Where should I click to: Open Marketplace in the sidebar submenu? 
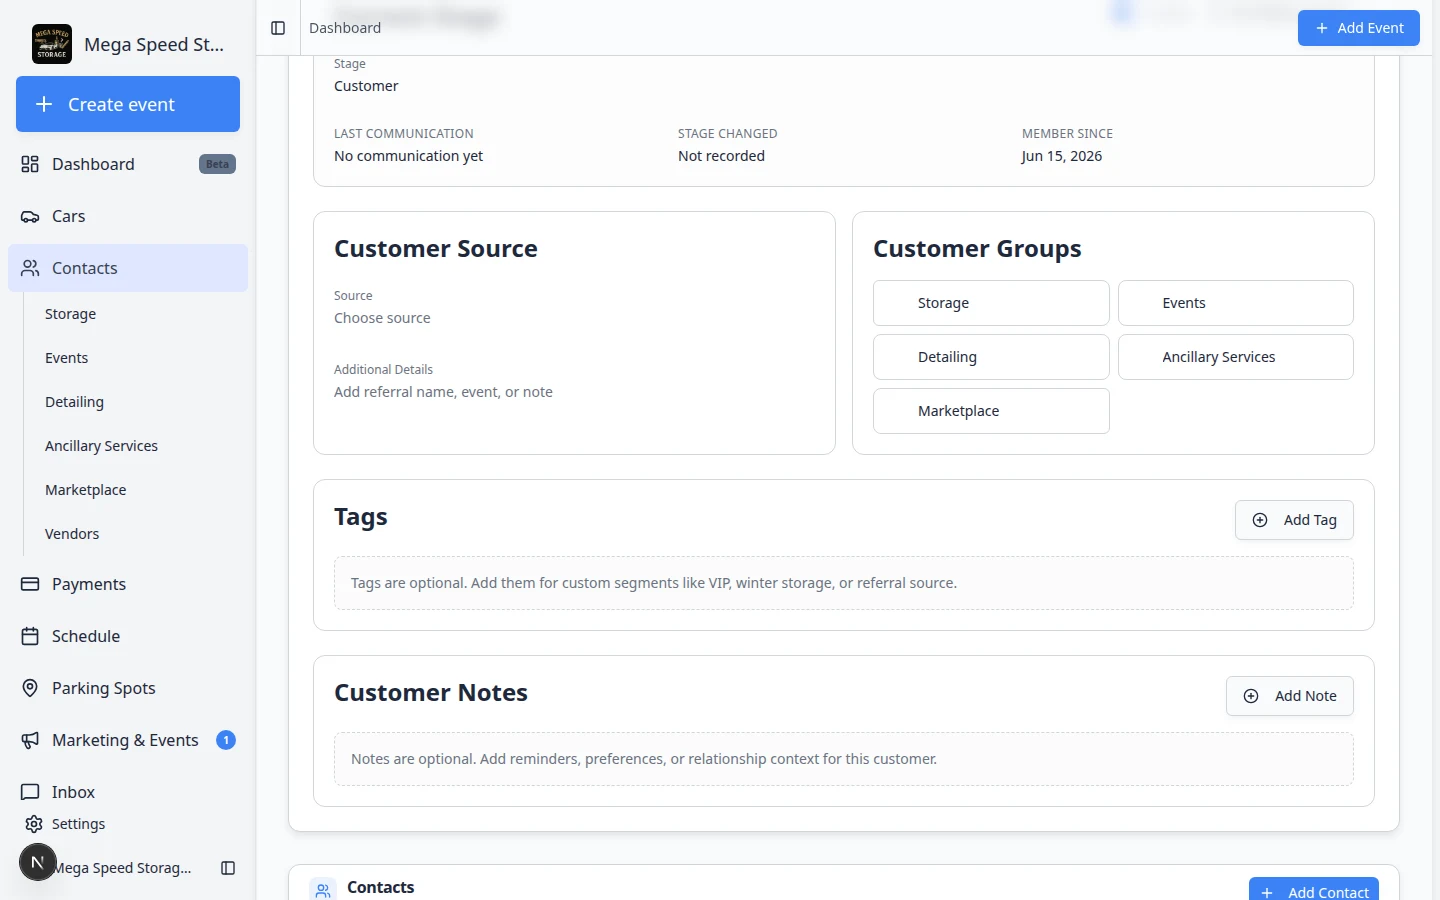tap(85, 490)
